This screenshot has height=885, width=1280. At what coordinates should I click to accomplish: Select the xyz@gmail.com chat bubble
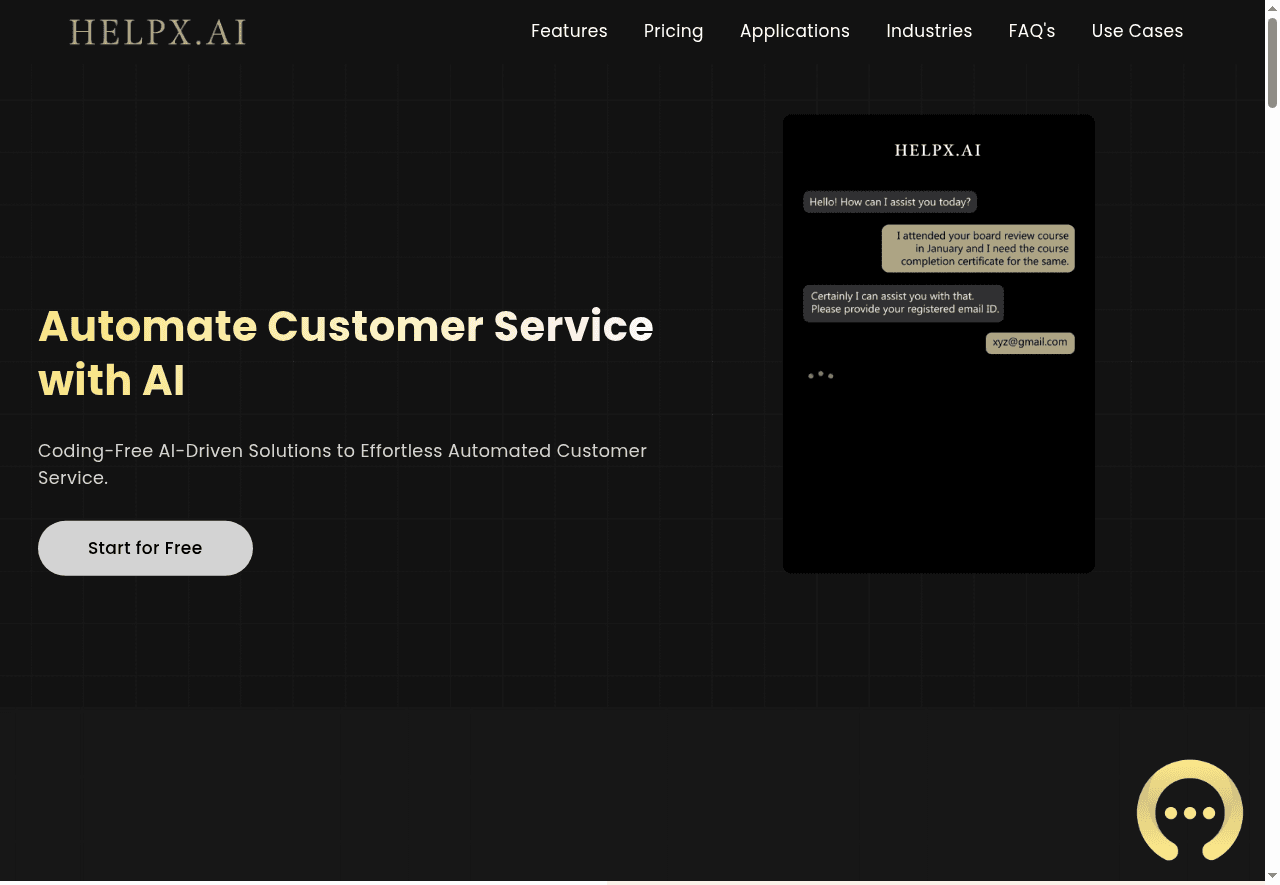1029,342
